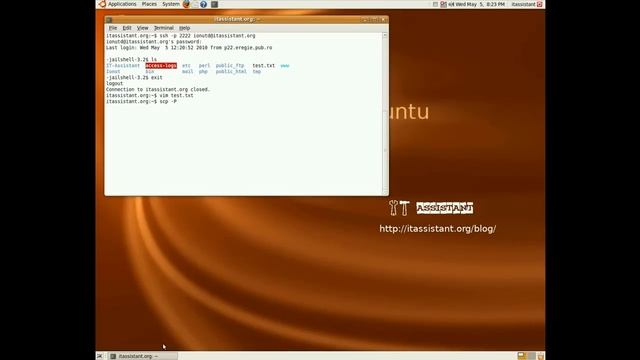Click the terminal window menu icon in titlebar
640x360 pixels.
[x=109, y=20]
